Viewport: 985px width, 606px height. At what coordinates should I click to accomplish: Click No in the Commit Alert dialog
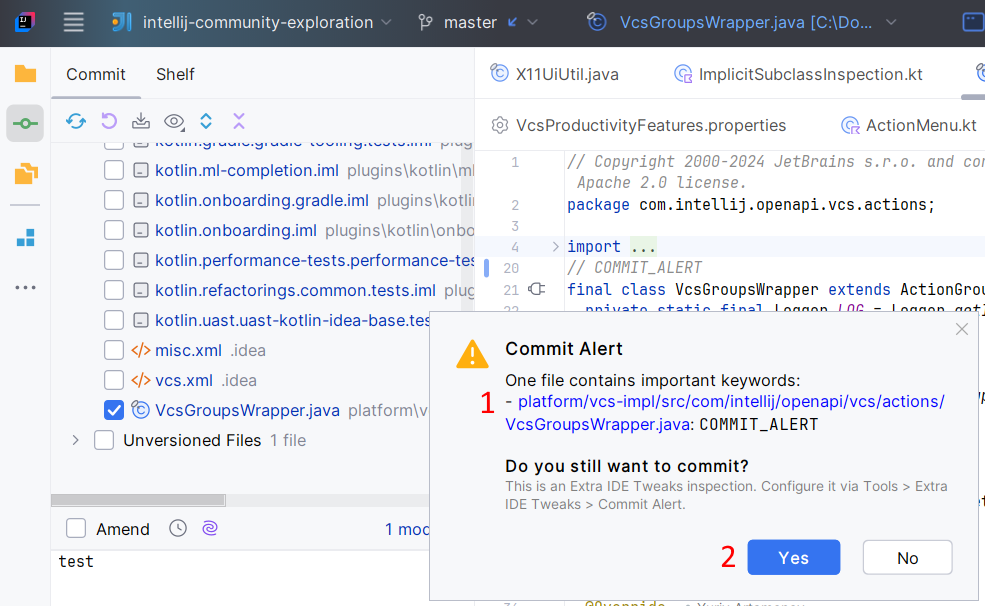(908, 558)
